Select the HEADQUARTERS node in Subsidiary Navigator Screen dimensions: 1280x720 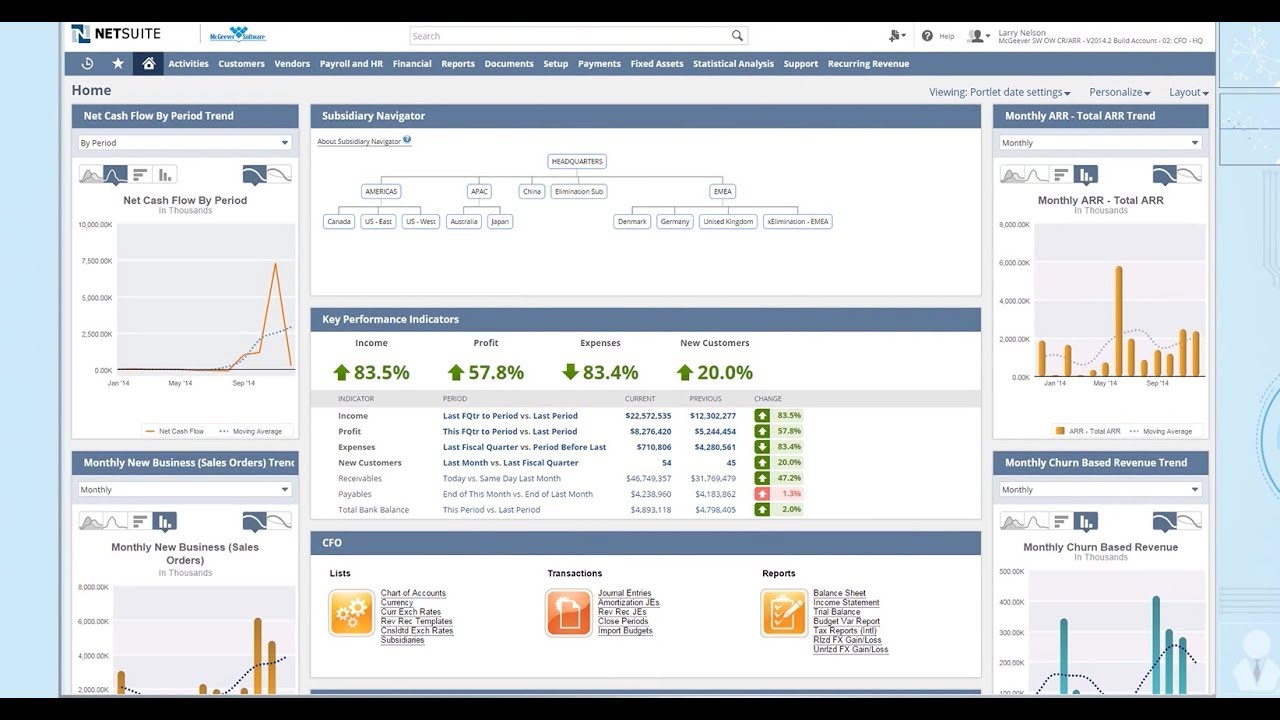pyautogui.click(x=577, y=161)
